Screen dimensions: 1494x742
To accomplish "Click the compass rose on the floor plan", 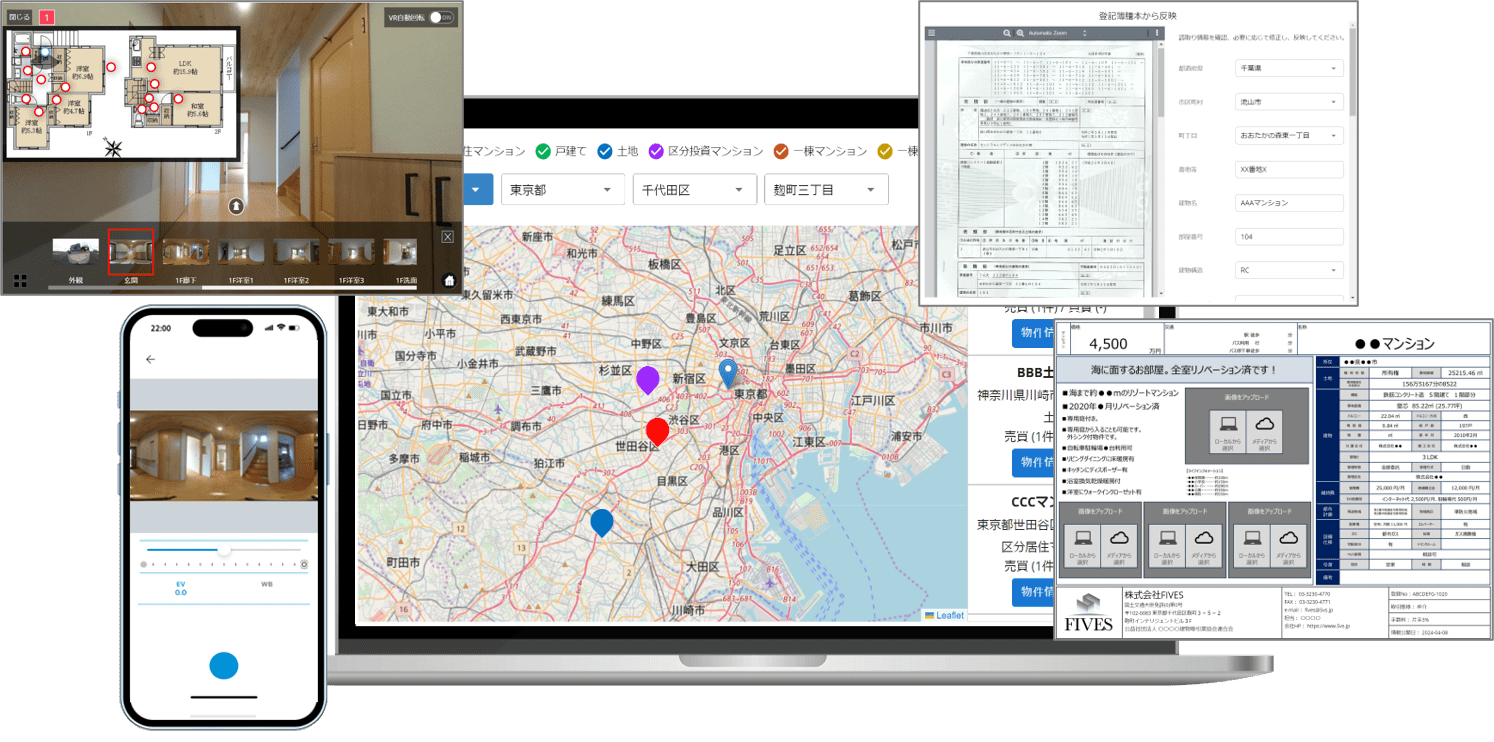I will [x=113, y=149].
